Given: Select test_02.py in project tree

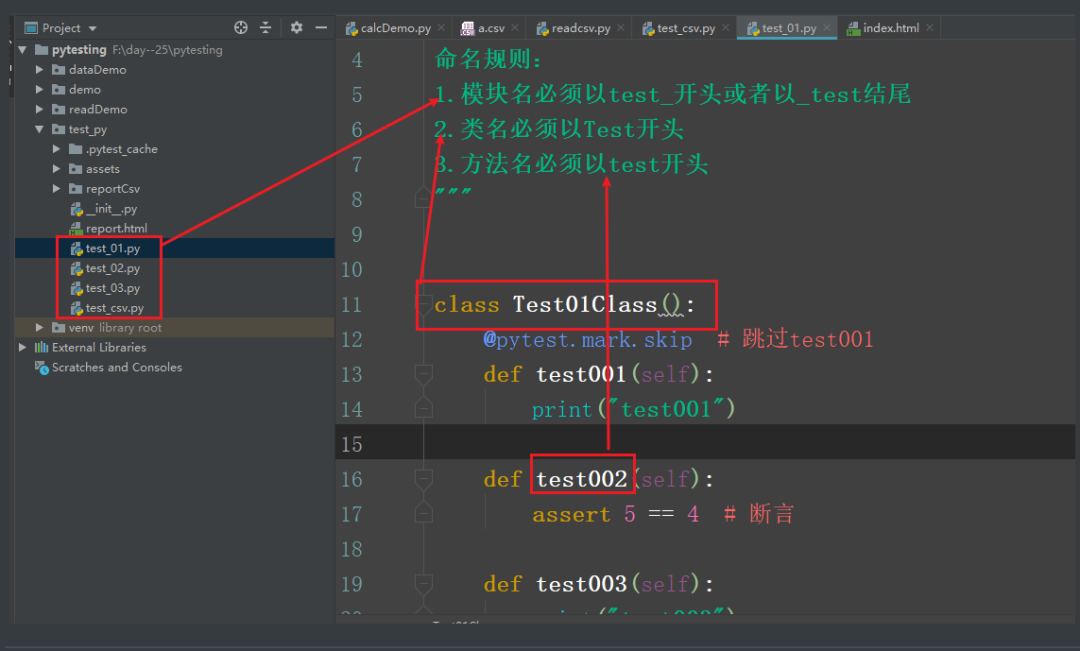Looking at the screenshot, I should [x=113, y=268].
